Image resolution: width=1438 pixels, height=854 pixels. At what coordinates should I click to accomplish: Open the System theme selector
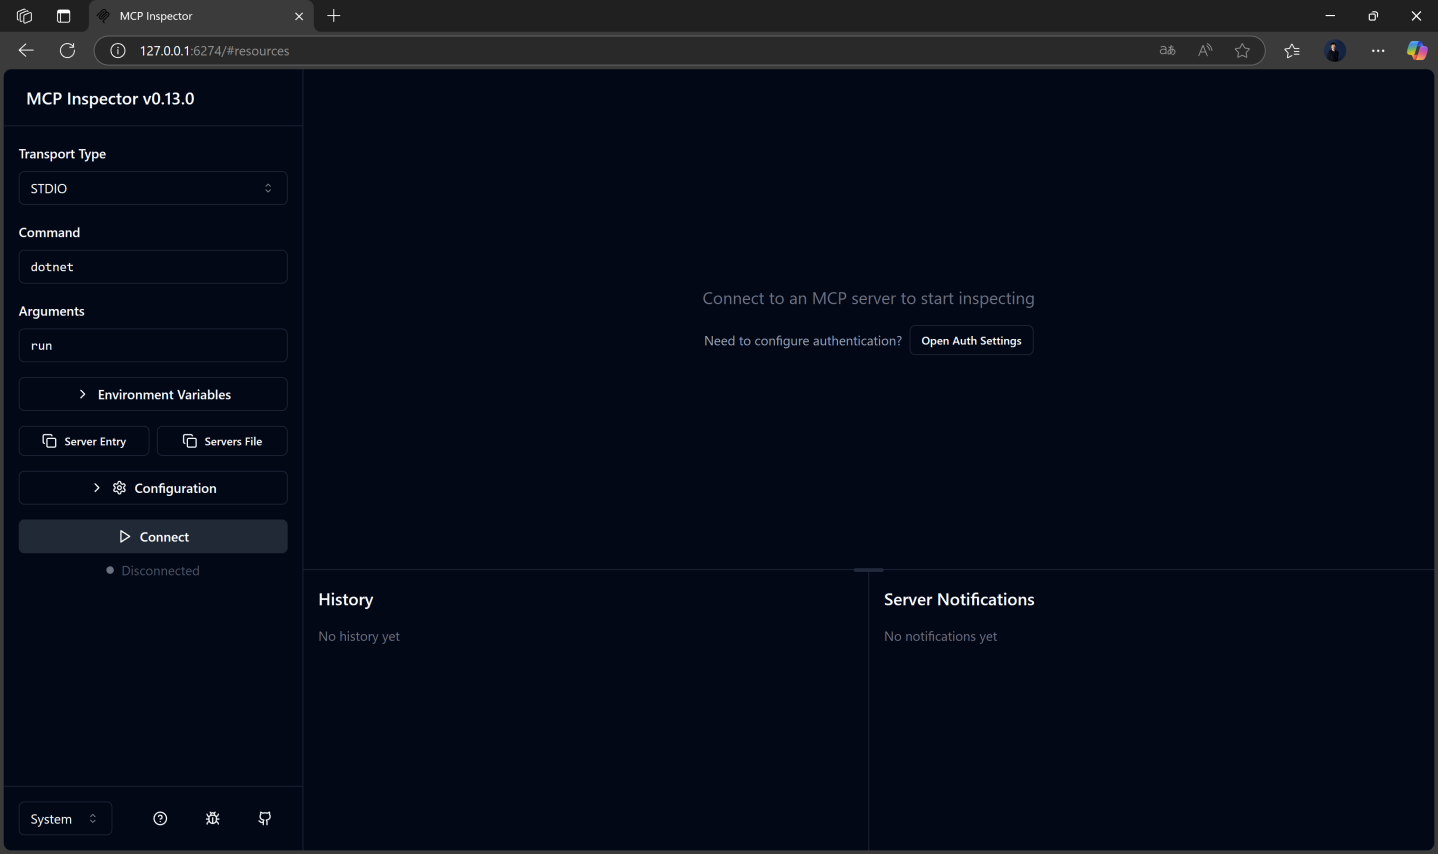[65, 819]
